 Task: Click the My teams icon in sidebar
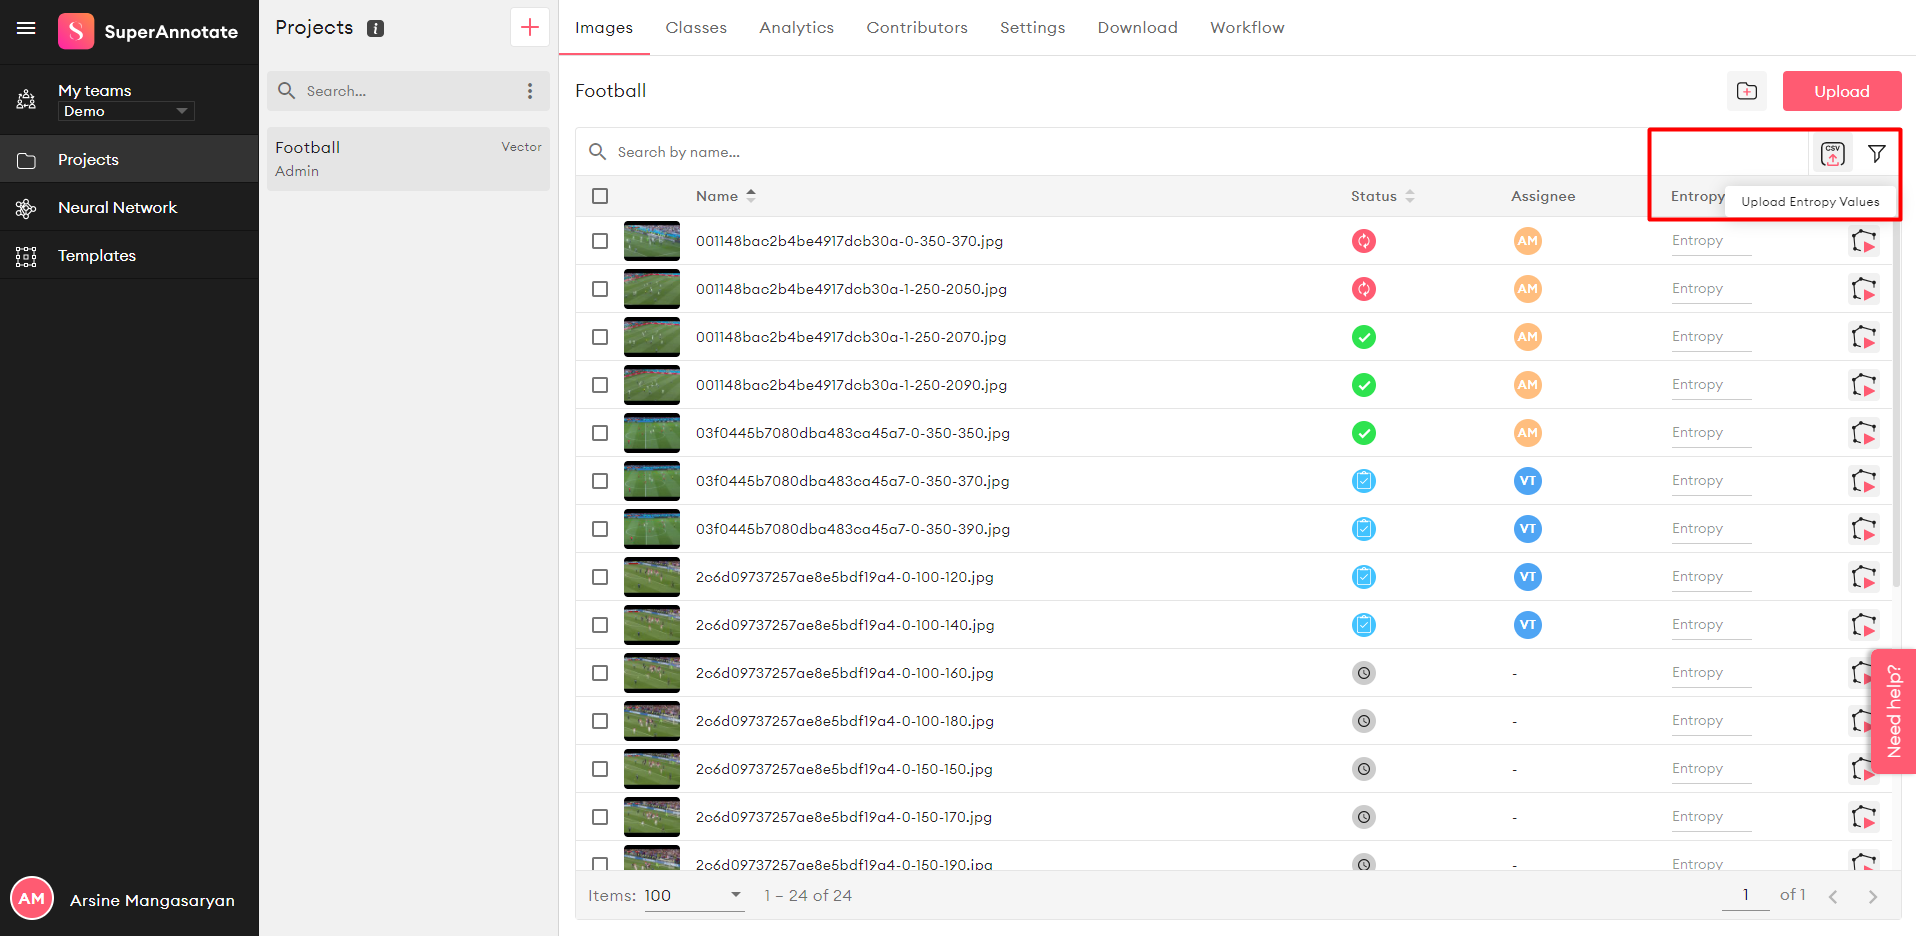[x=26, y=99]
